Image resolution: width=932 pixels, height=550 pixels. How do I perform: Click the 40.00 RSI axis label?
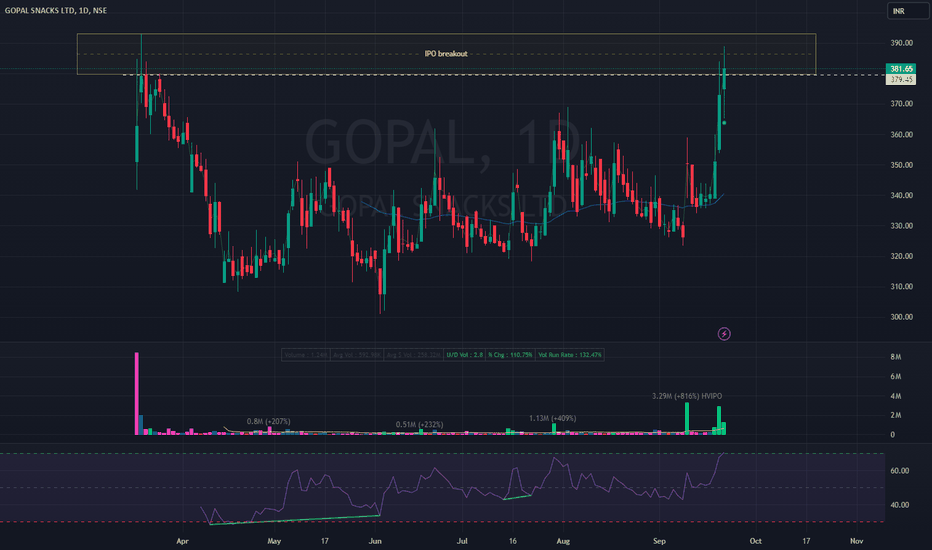coord(899,505)
